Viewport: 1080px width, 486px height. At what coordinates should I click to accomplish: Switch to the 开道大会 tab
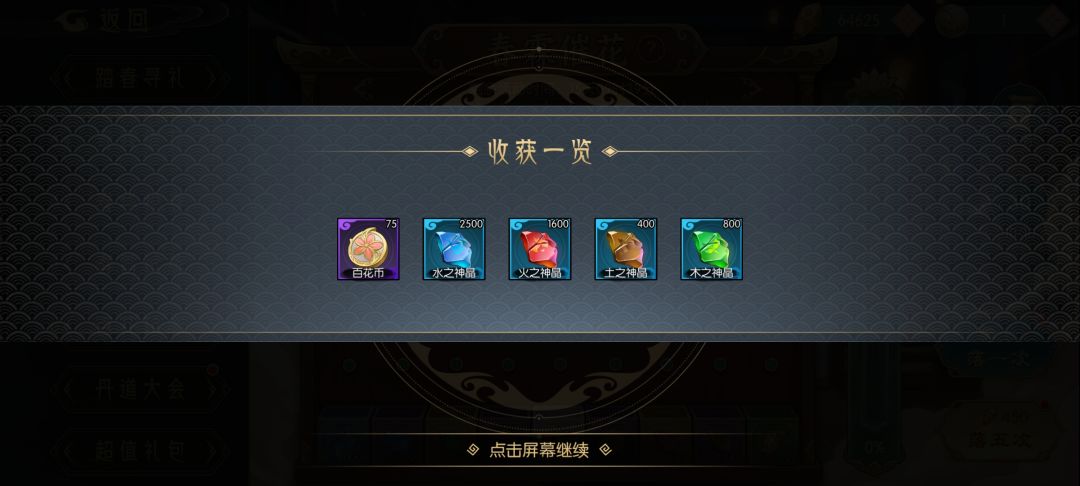(141, 389)
